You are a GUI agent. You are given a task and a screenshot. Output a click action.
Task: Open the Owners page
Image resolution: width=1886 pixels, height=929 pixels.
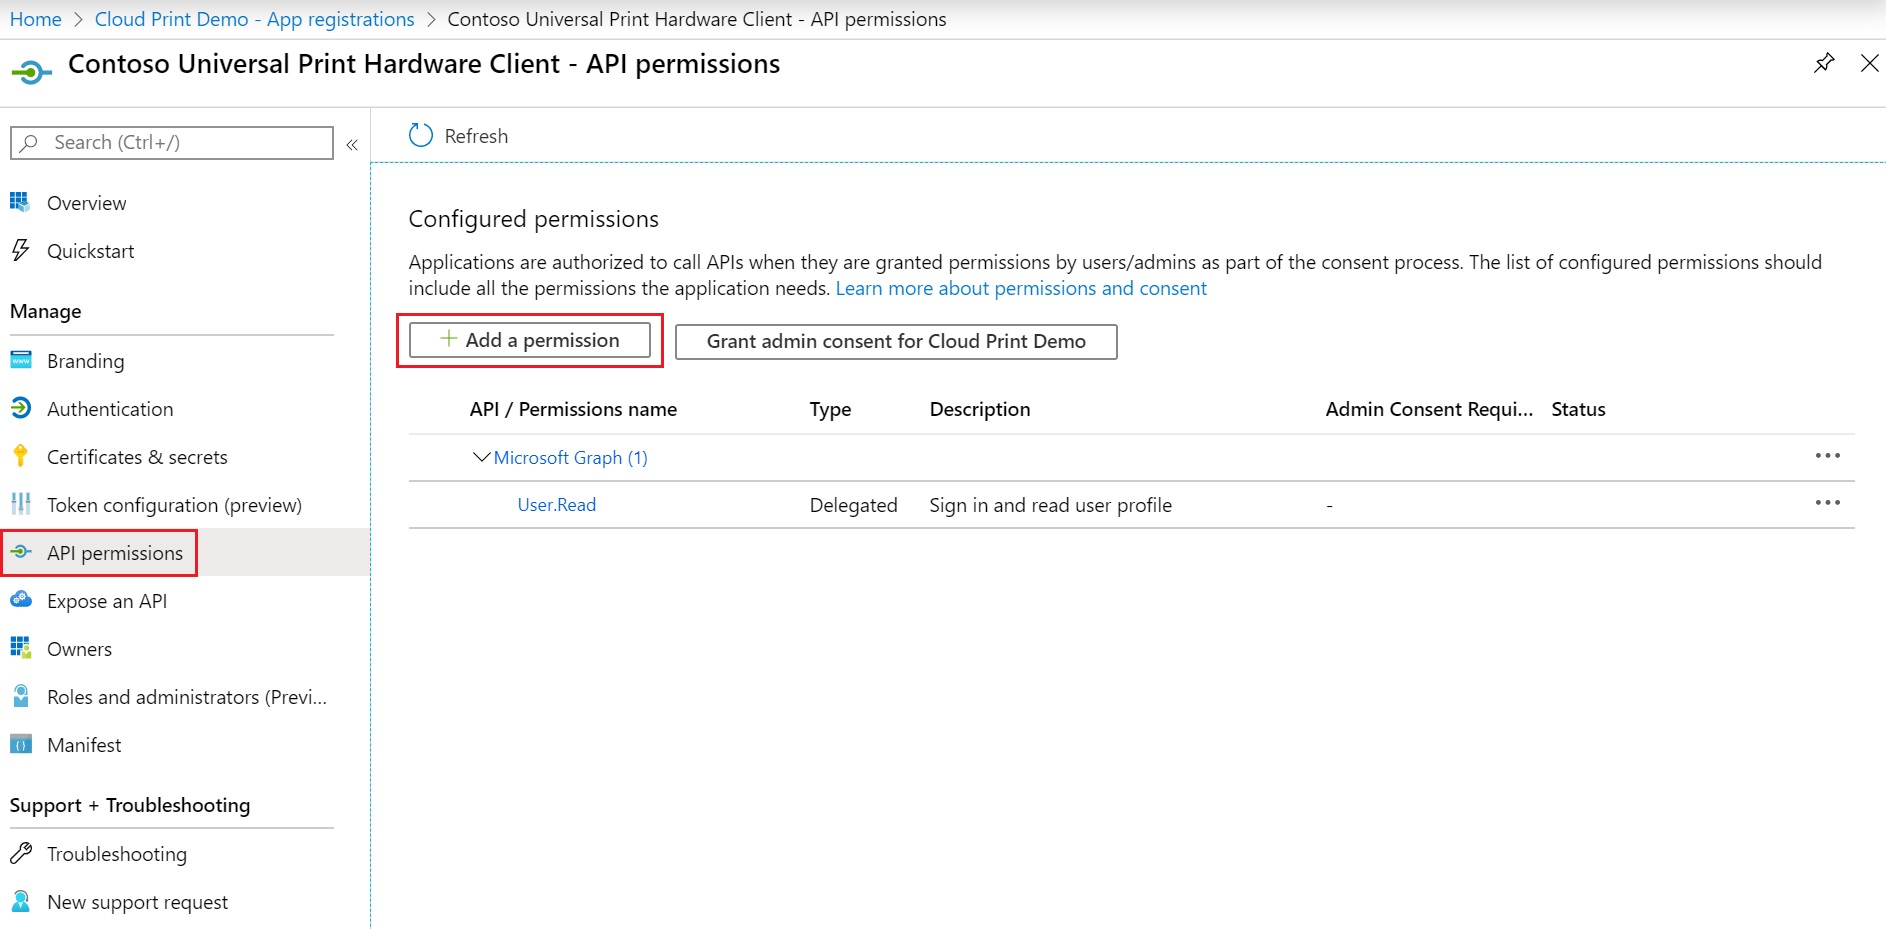pyautogui.click(x=79, y=649)
